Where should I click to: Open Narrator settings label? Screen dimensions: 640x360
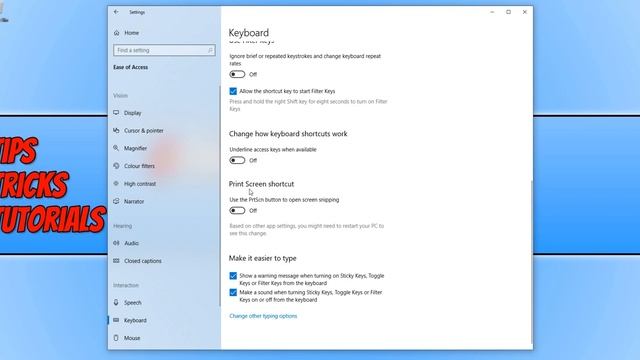[x=134, y=201]
